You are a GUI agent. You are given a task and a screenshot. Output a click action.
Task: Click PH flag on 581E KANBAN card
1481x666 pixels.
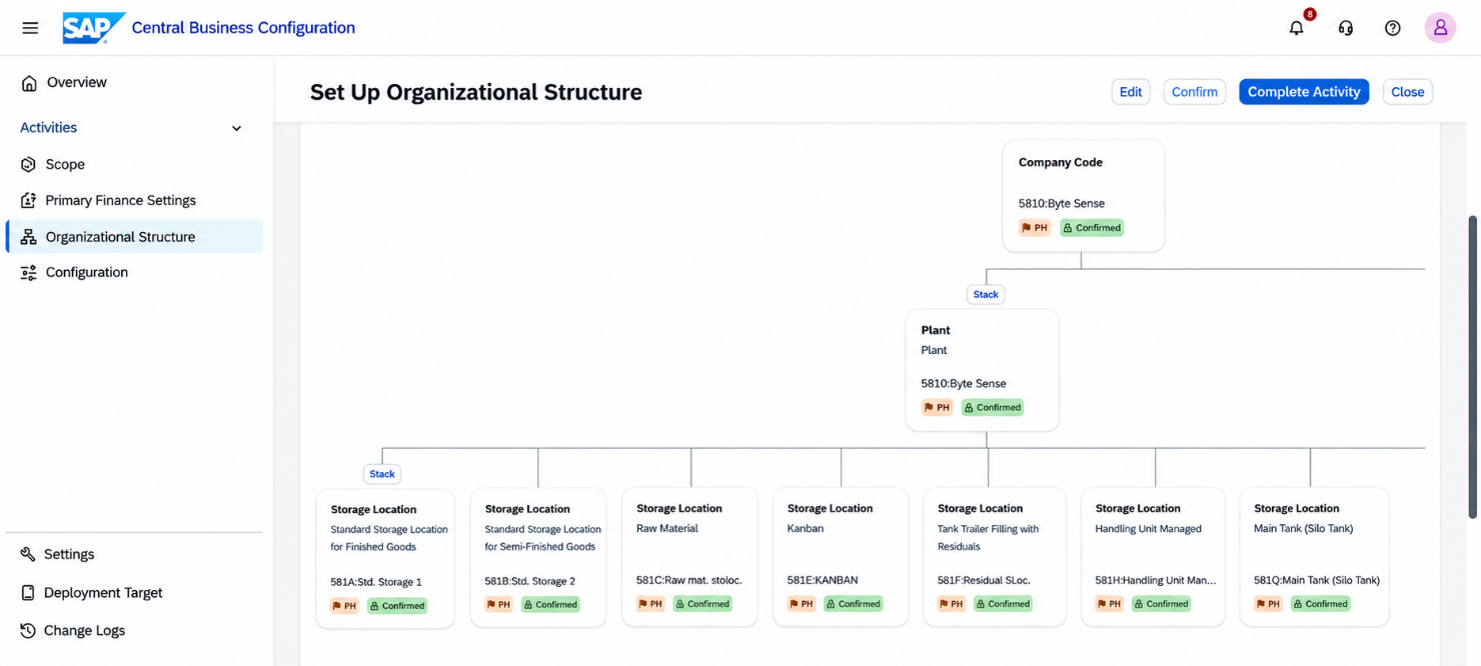(x=801, y=604)
